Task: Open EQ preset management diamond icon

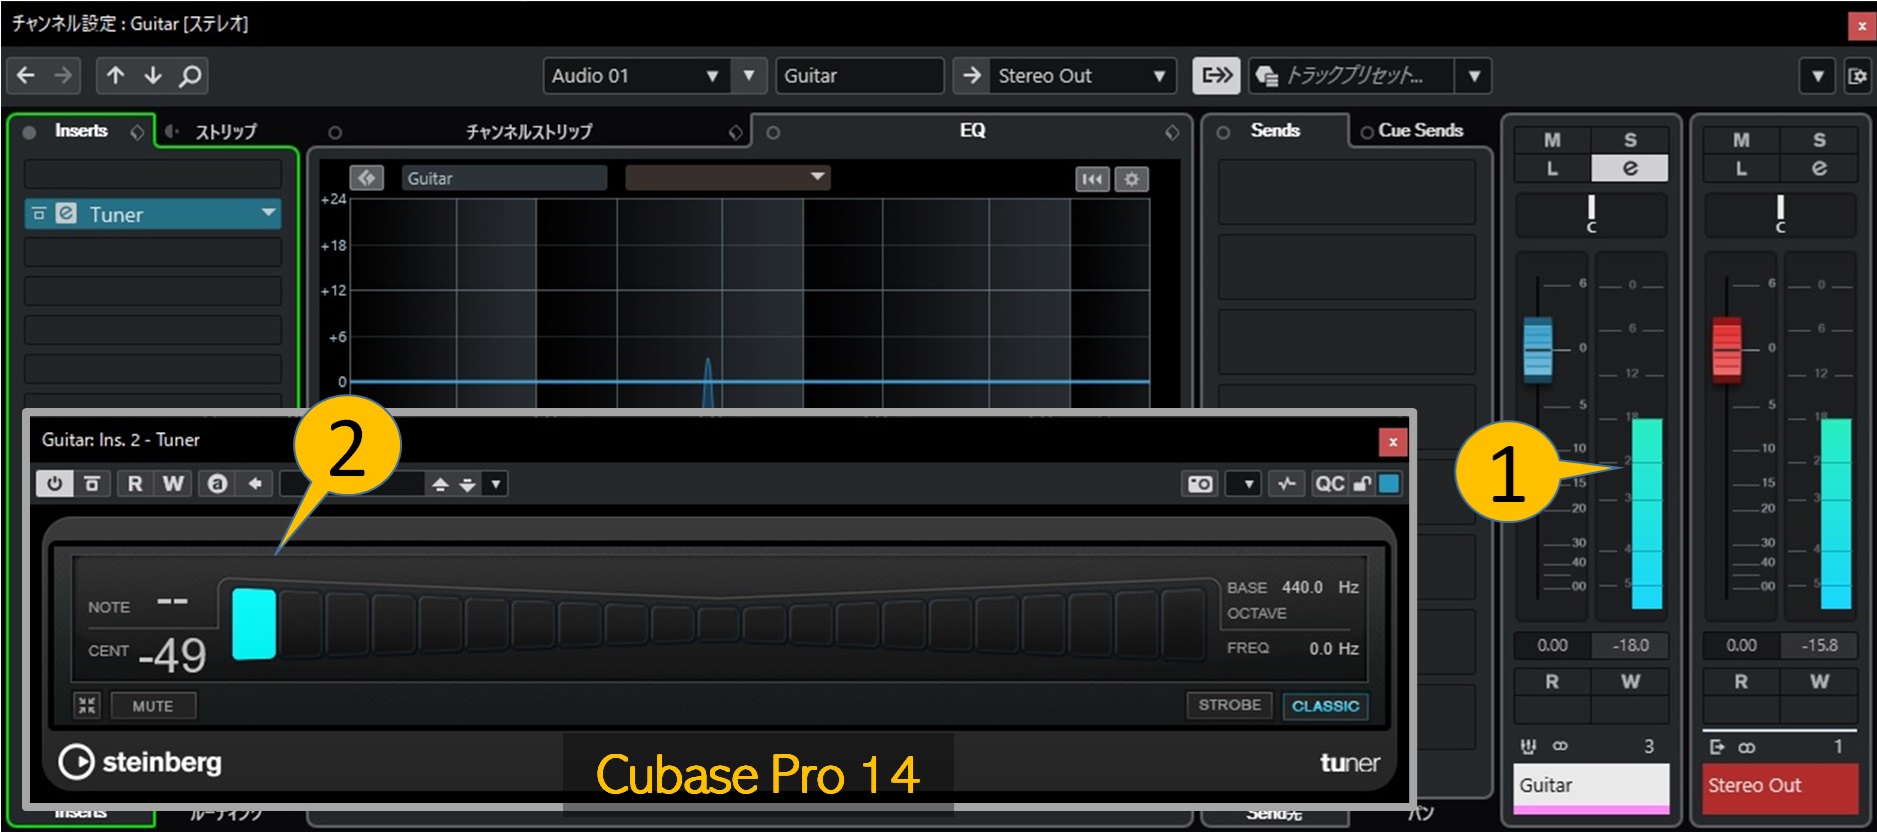Action: click(x=1172, y=133)
